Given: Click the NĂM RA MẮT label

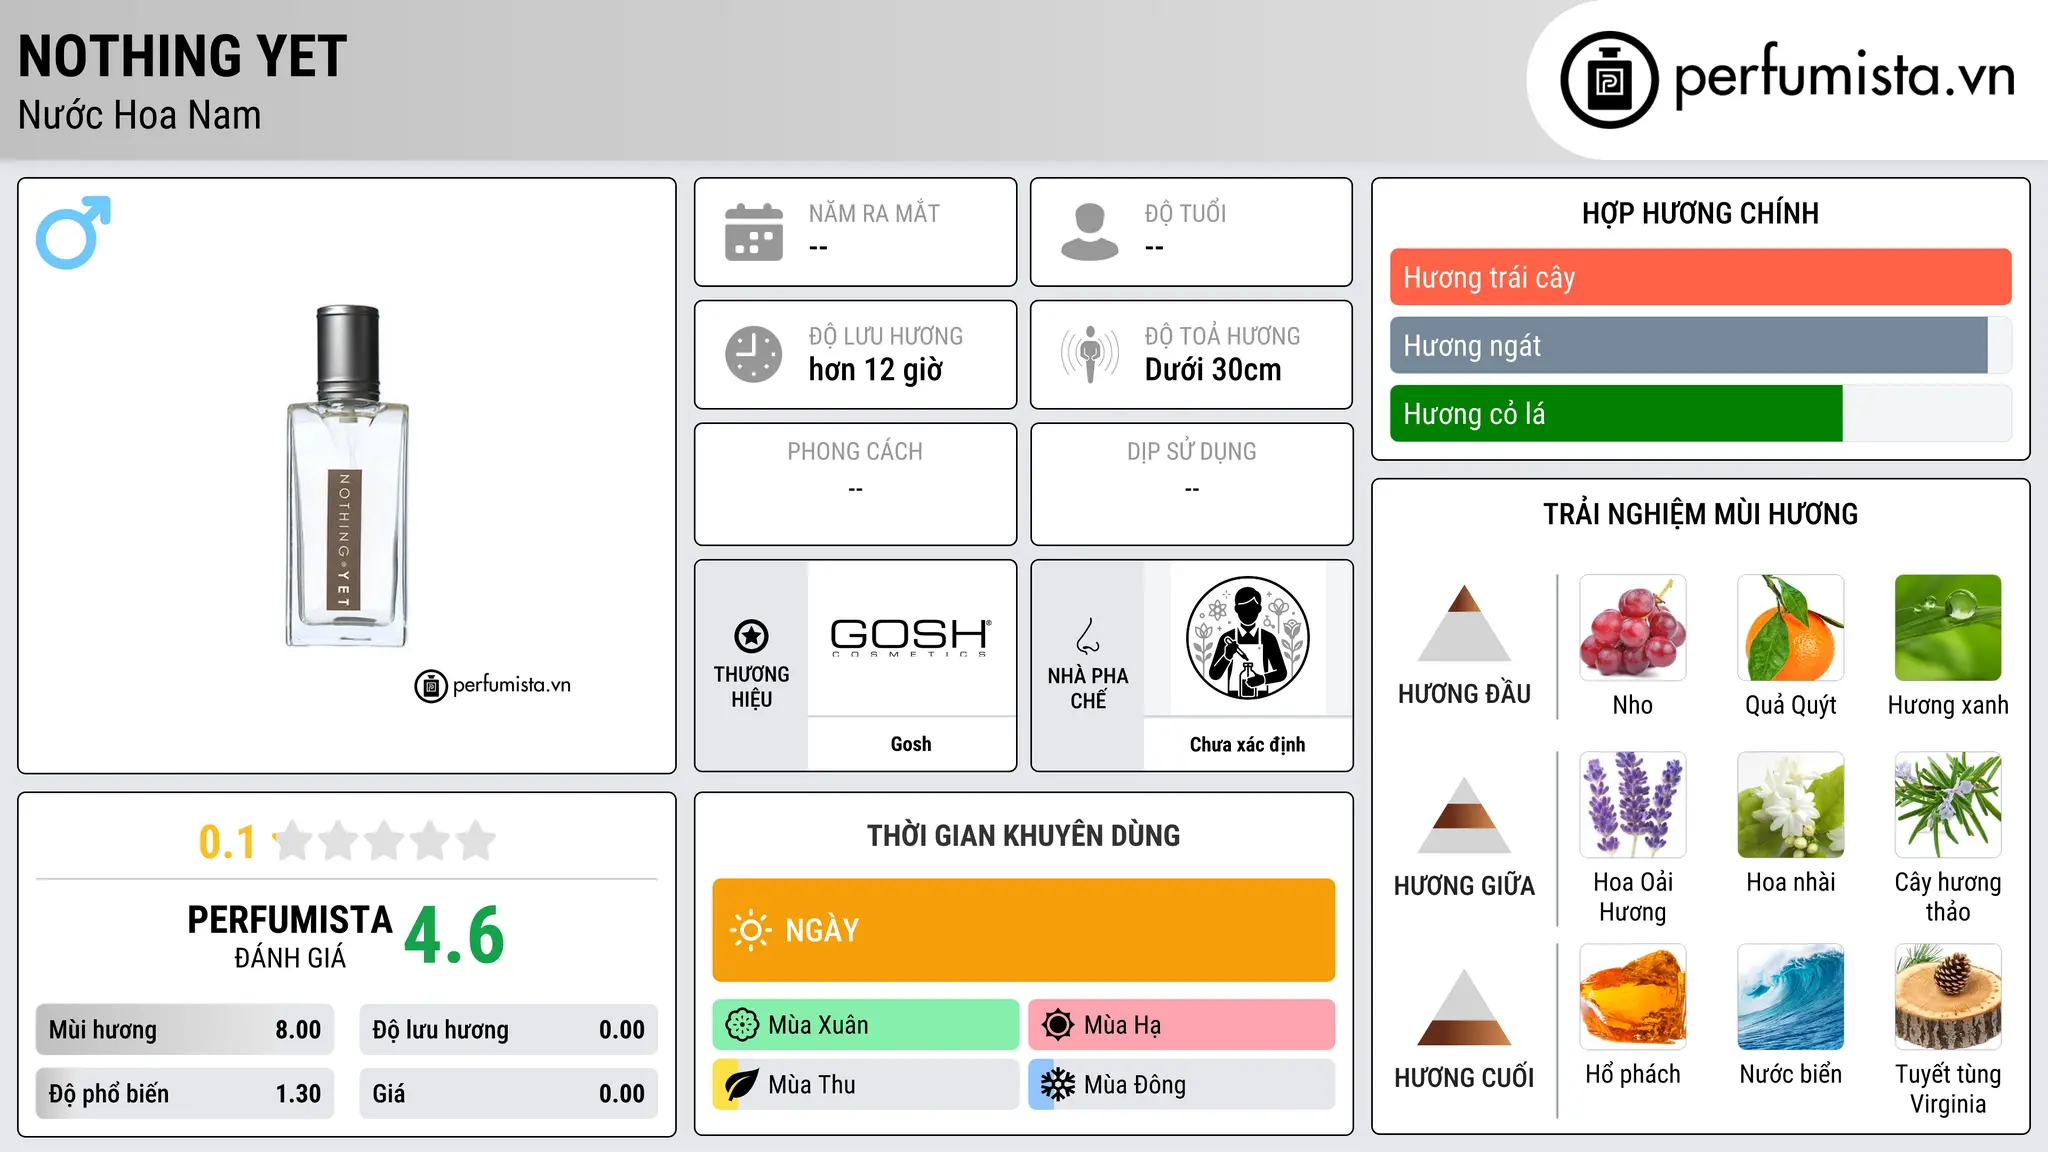Looking at the screenshot, I should 874,213.
